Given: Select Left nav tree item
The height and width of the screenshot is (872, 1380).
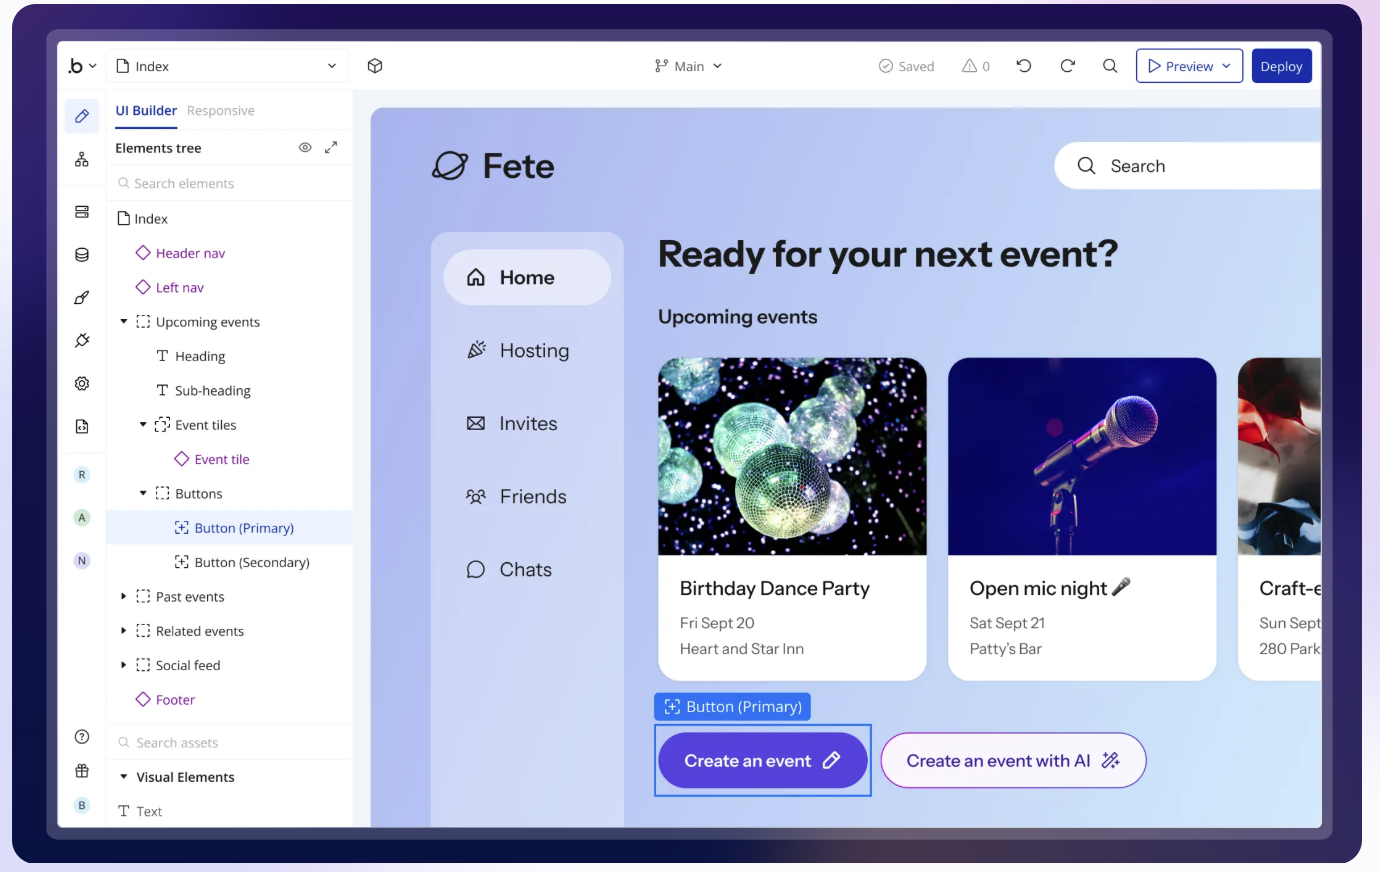Looking at the screenshot, I should coord(170,287).
